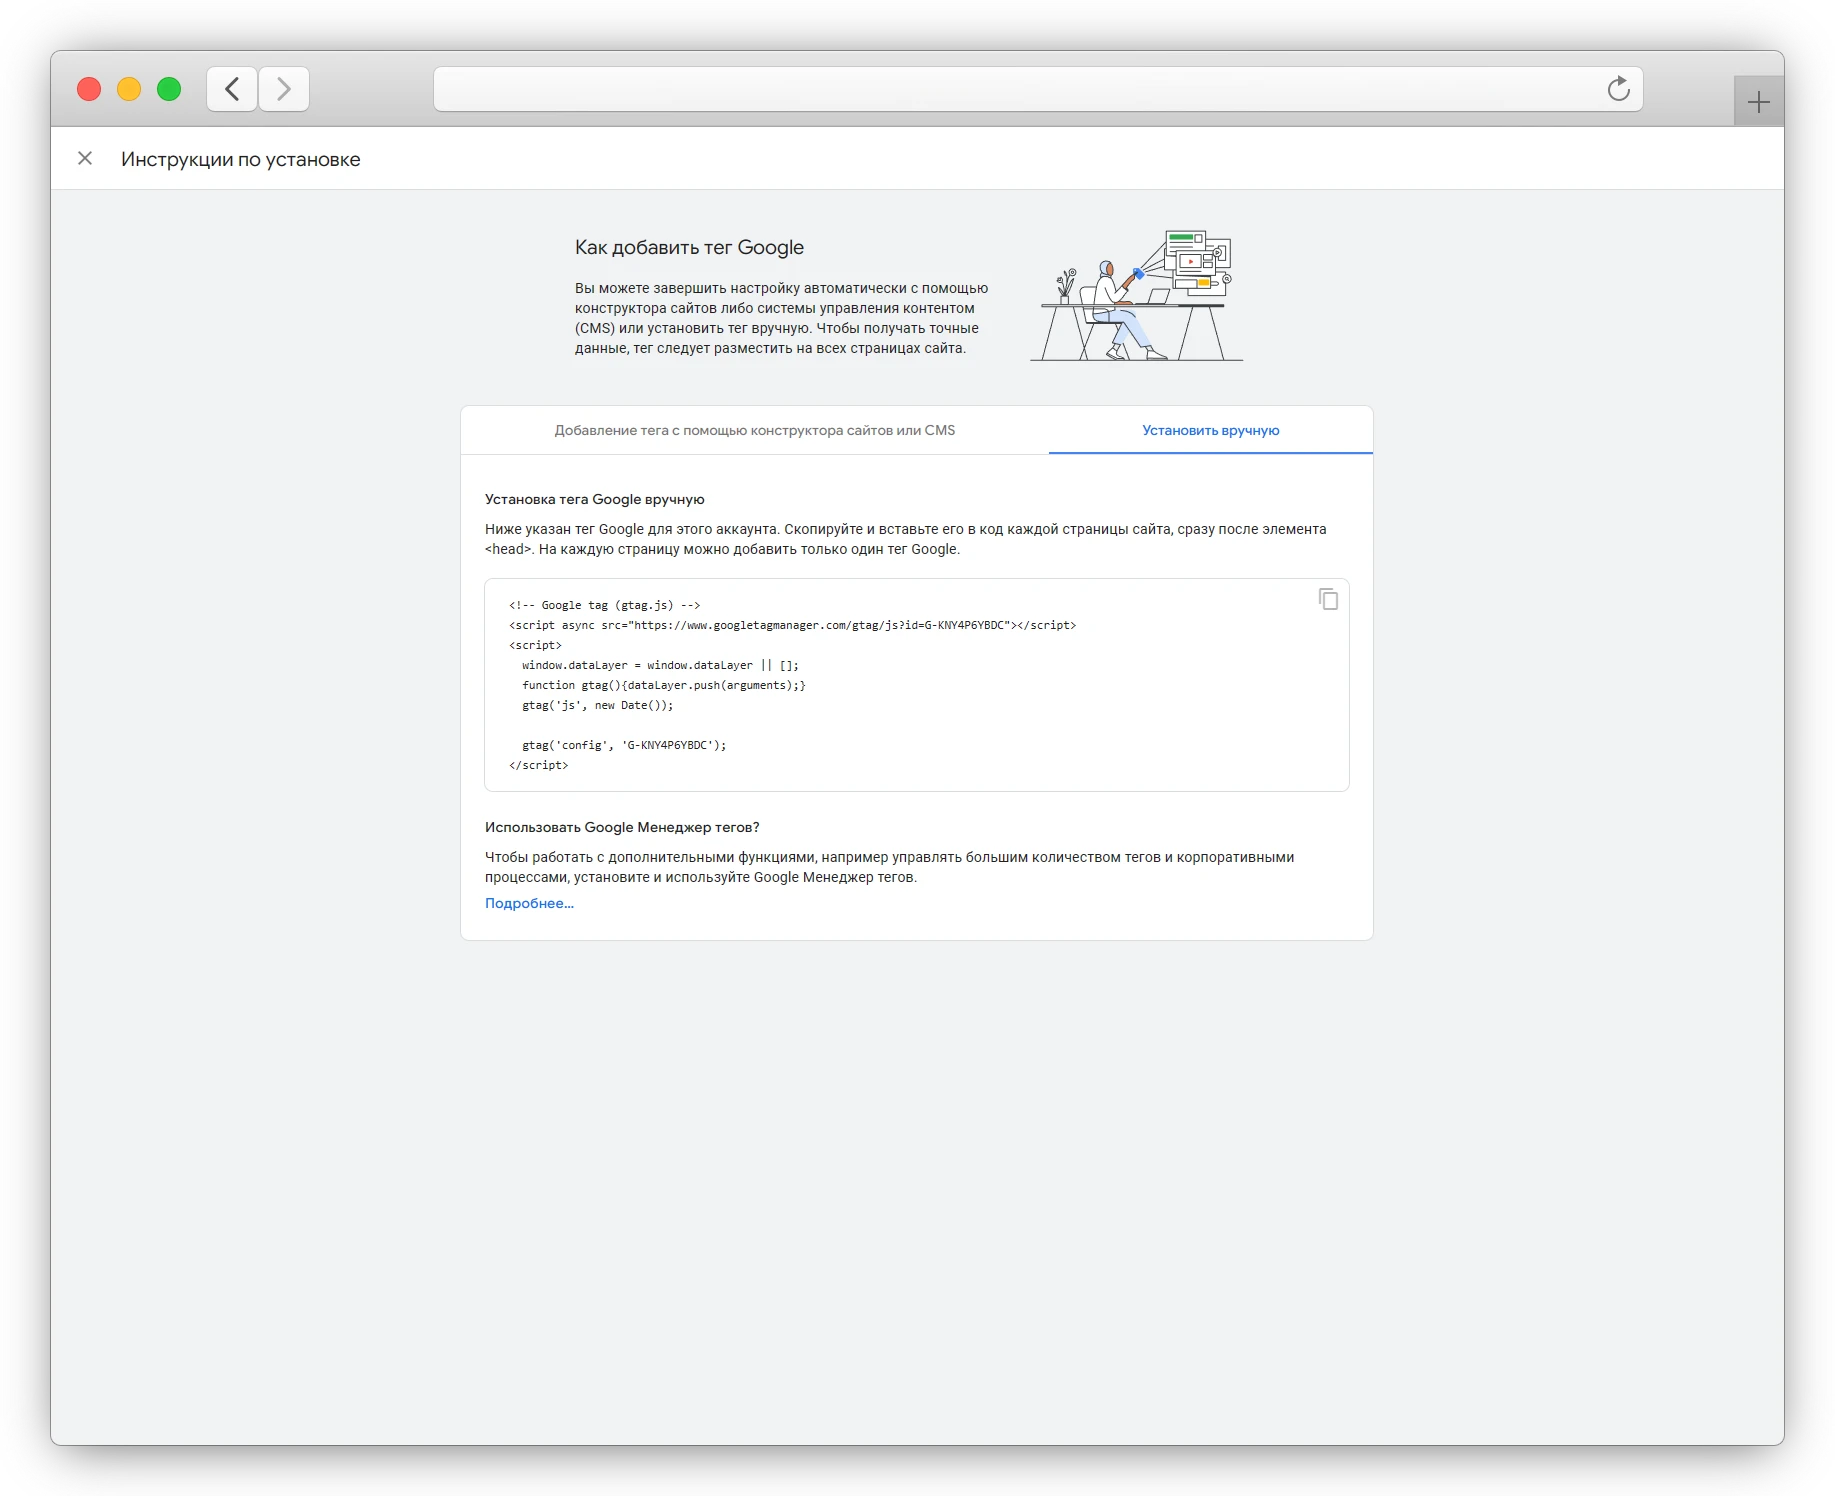Open a new browser tab
The width and height of the screenshot is (1835, 1496).
click(1759, 101)
